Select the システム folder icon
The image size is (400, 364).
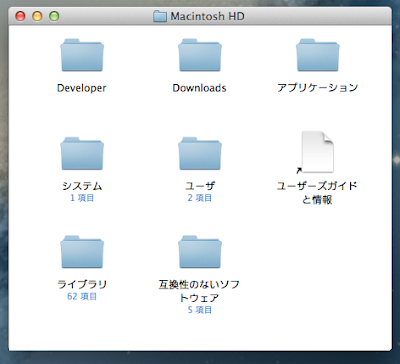coord(82,154)
